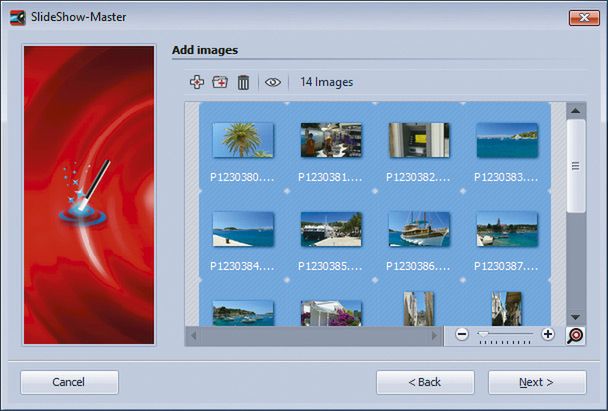Select the purple flowers thumbnail, third row
This screenshot has height=411, width=608.
point(331,313)
